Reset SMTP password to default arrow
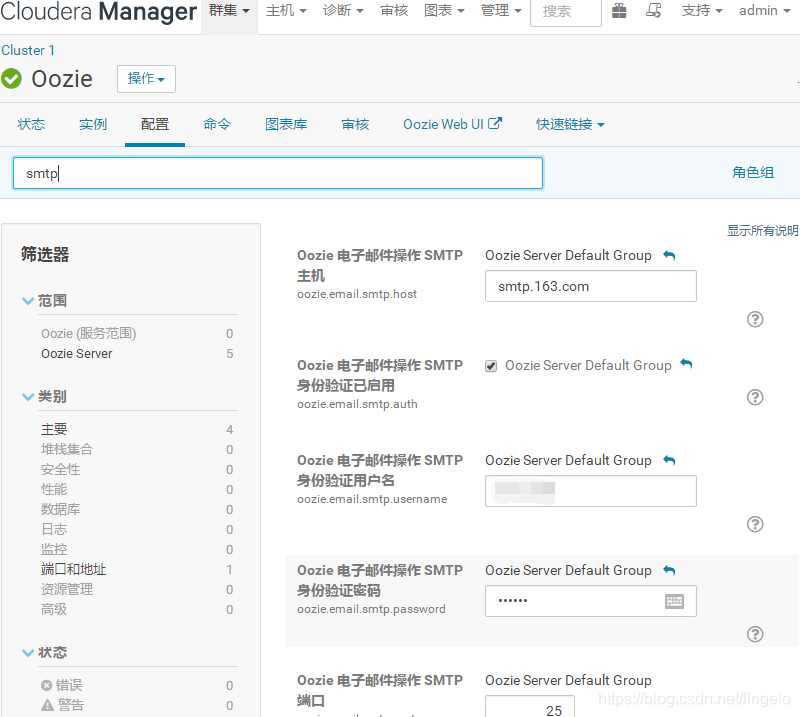Viewport: 800px width, 717px height. coord(669,570)
